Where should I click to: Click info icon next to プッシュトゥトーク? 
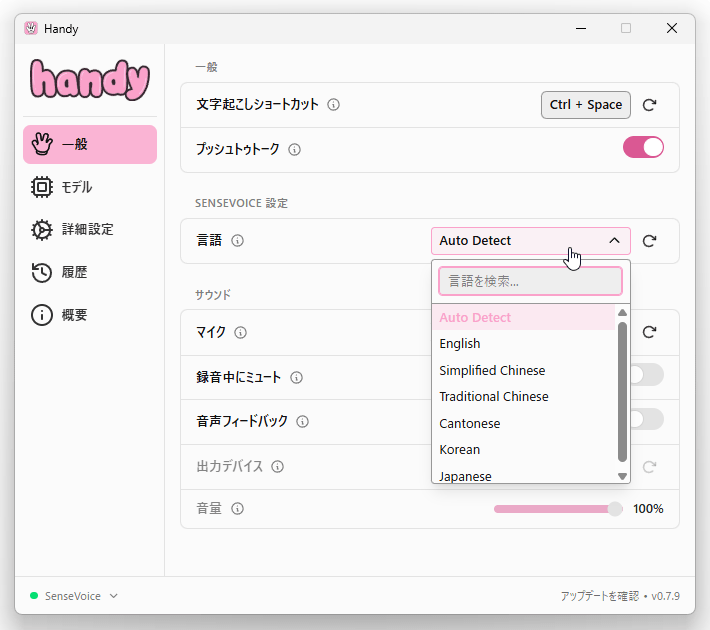pos(294,149)
